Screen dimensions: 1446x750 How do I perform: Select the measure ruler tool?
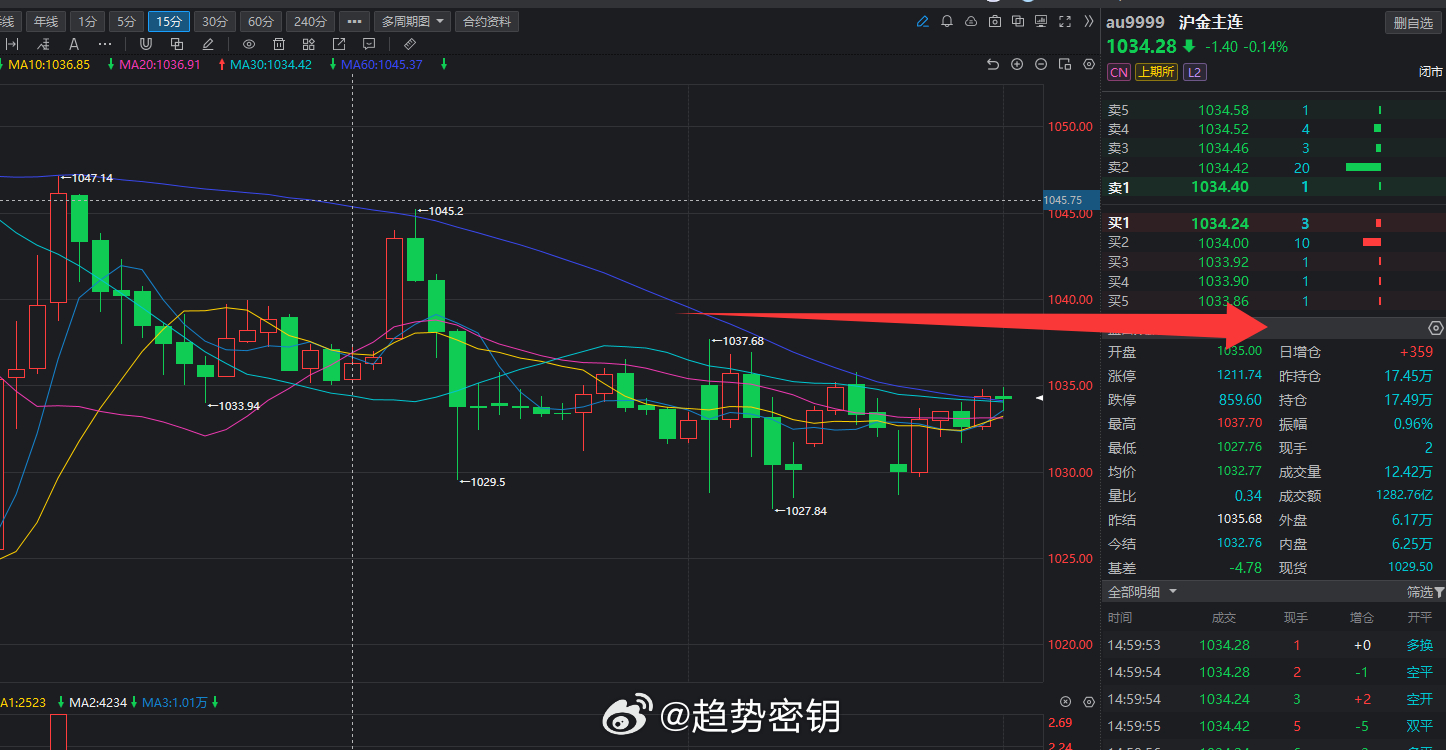(410, 43)
